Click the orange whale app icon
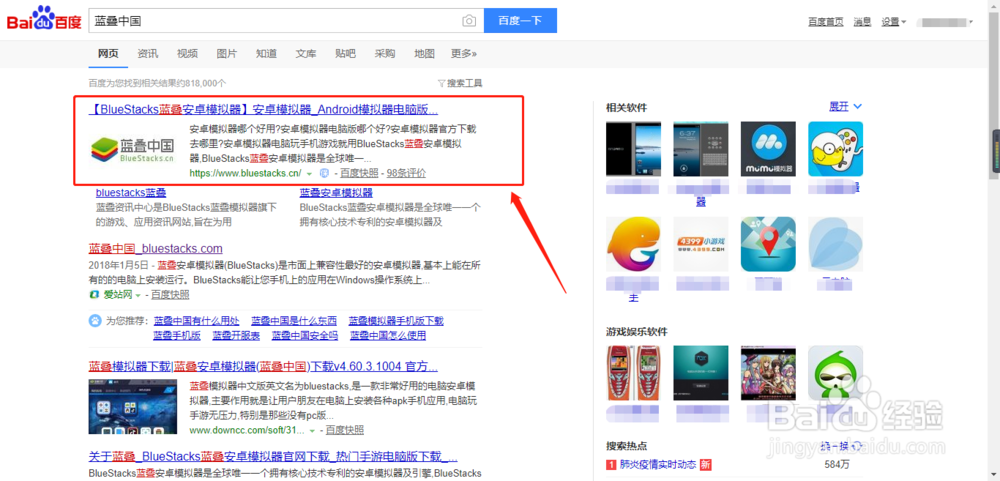The height and width of the screenshot is (481, 1000). [633, 244]
